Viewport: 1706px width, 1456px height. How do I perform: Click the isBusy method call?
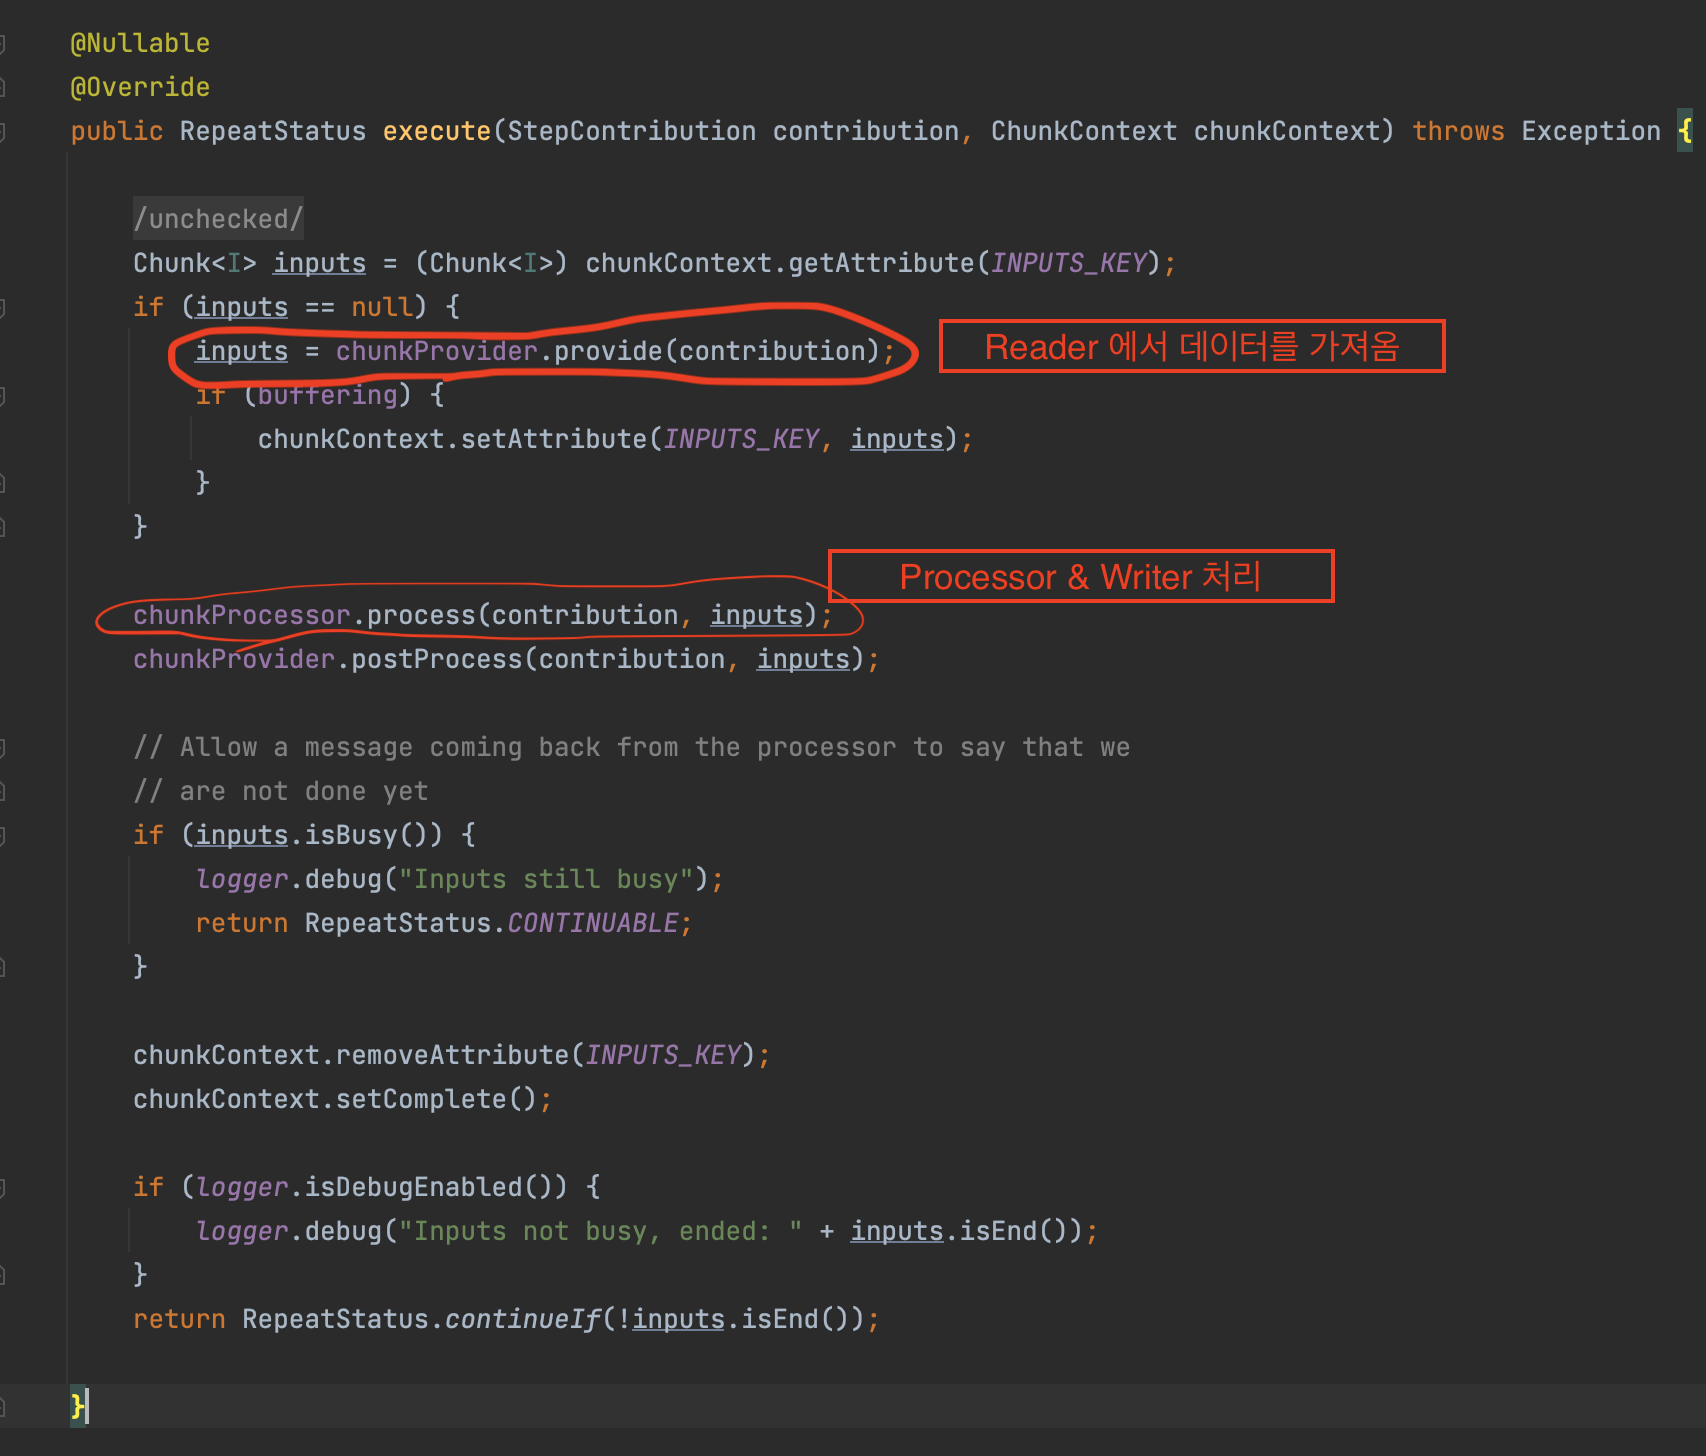click(351, 835)
